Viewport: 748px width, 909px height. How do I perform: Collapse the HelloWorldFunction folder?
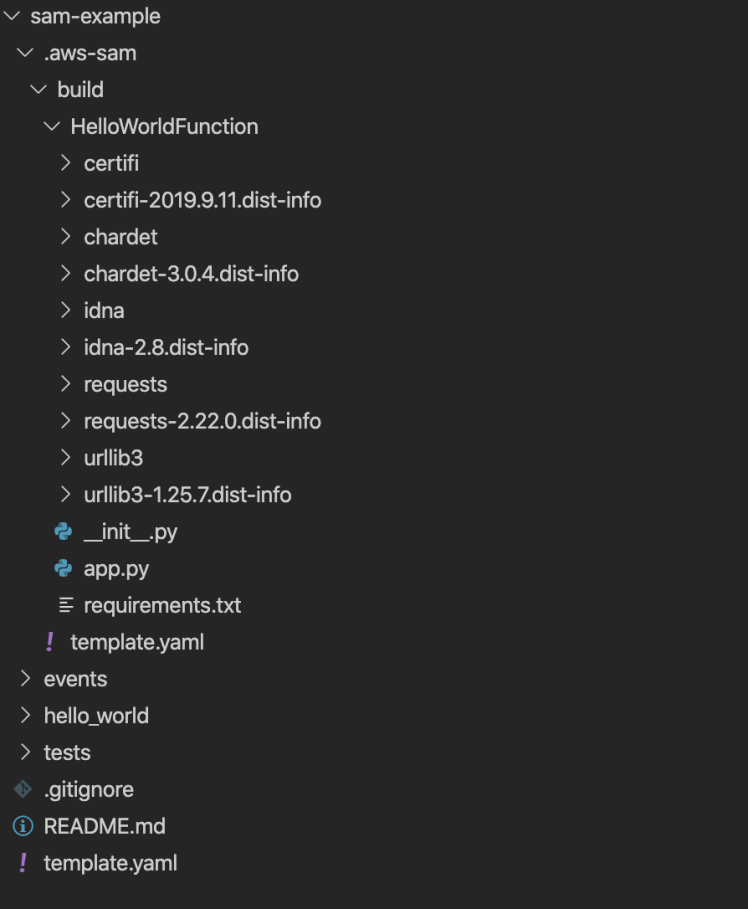click(x=52, y=127)
